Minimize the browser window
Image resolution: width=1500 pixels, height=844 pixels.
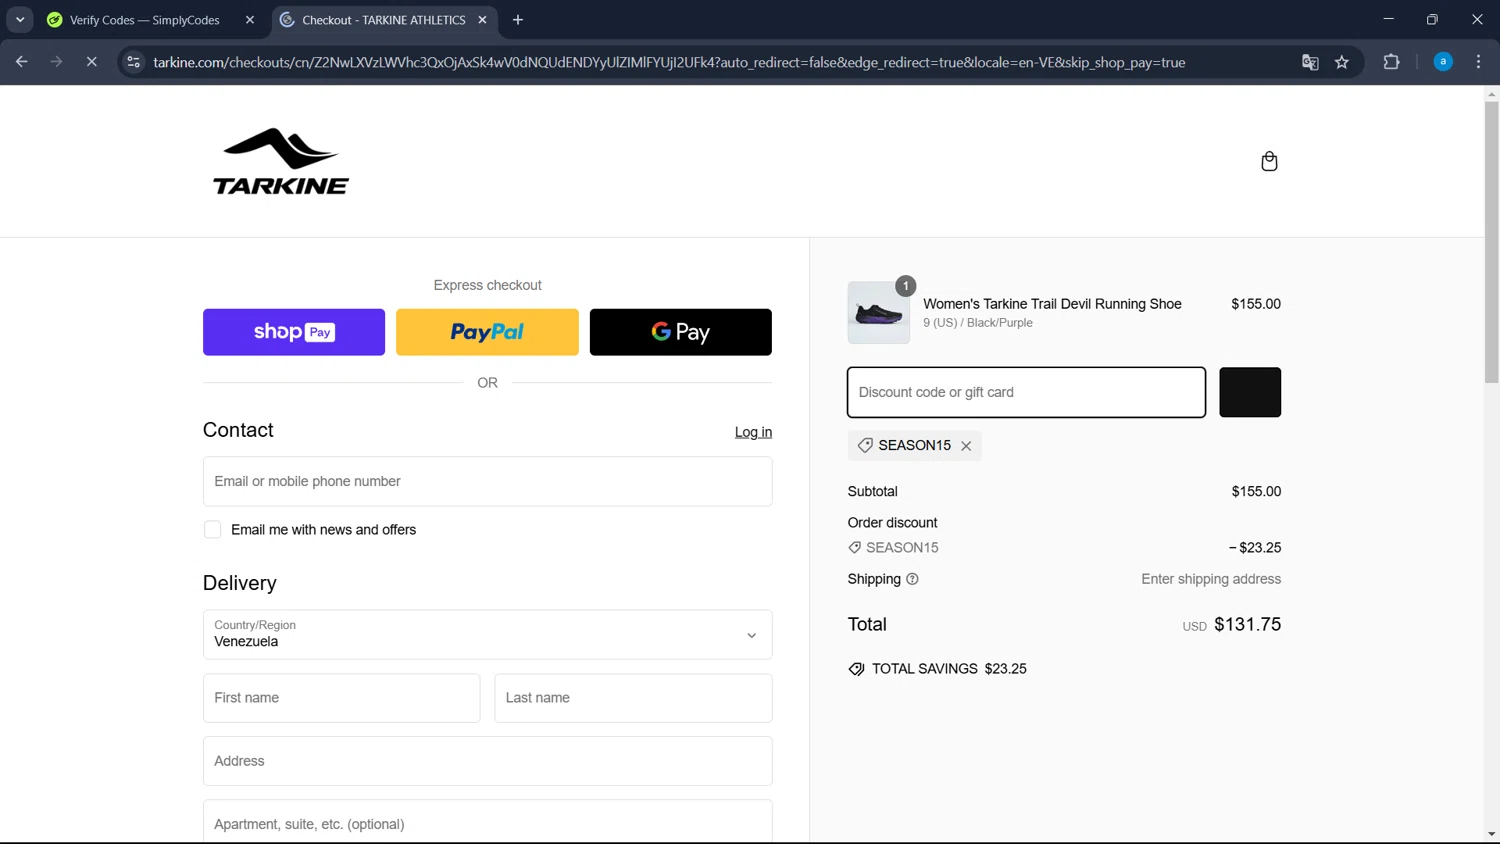coord(1388,20)
